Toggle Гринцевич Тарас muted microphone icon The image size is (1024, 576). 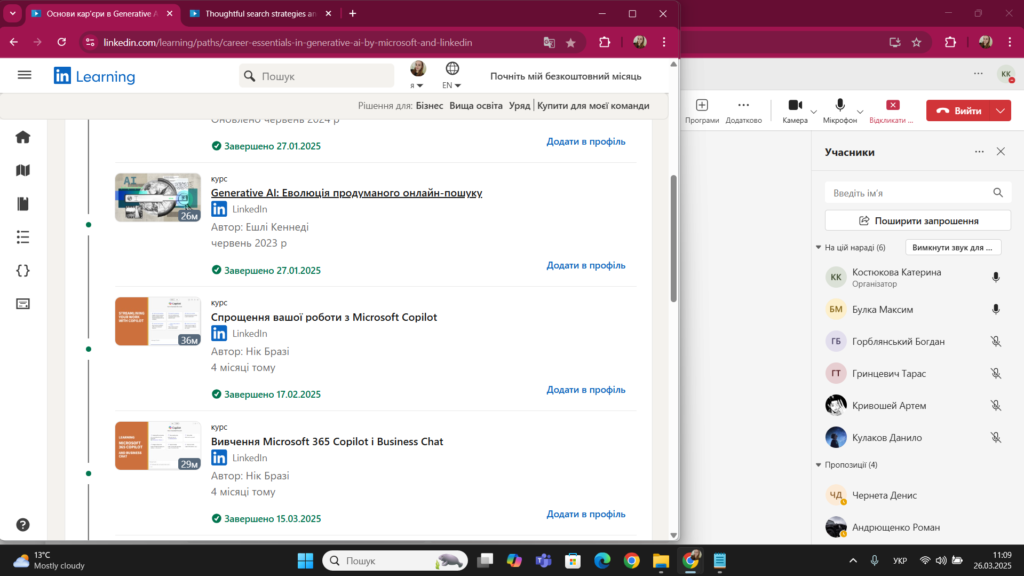tap(995, 374)
